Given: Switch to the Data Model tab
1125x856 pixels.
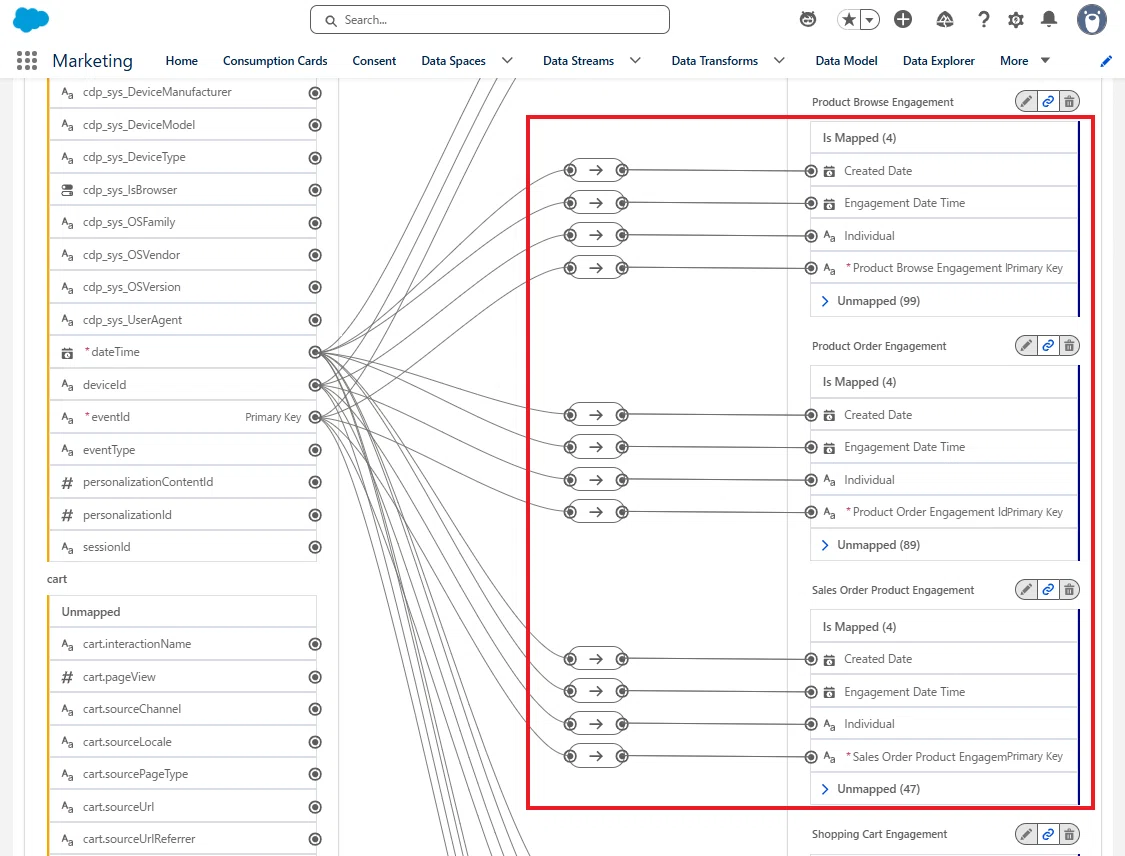Looking at the screenshot, I should [846, 61].
